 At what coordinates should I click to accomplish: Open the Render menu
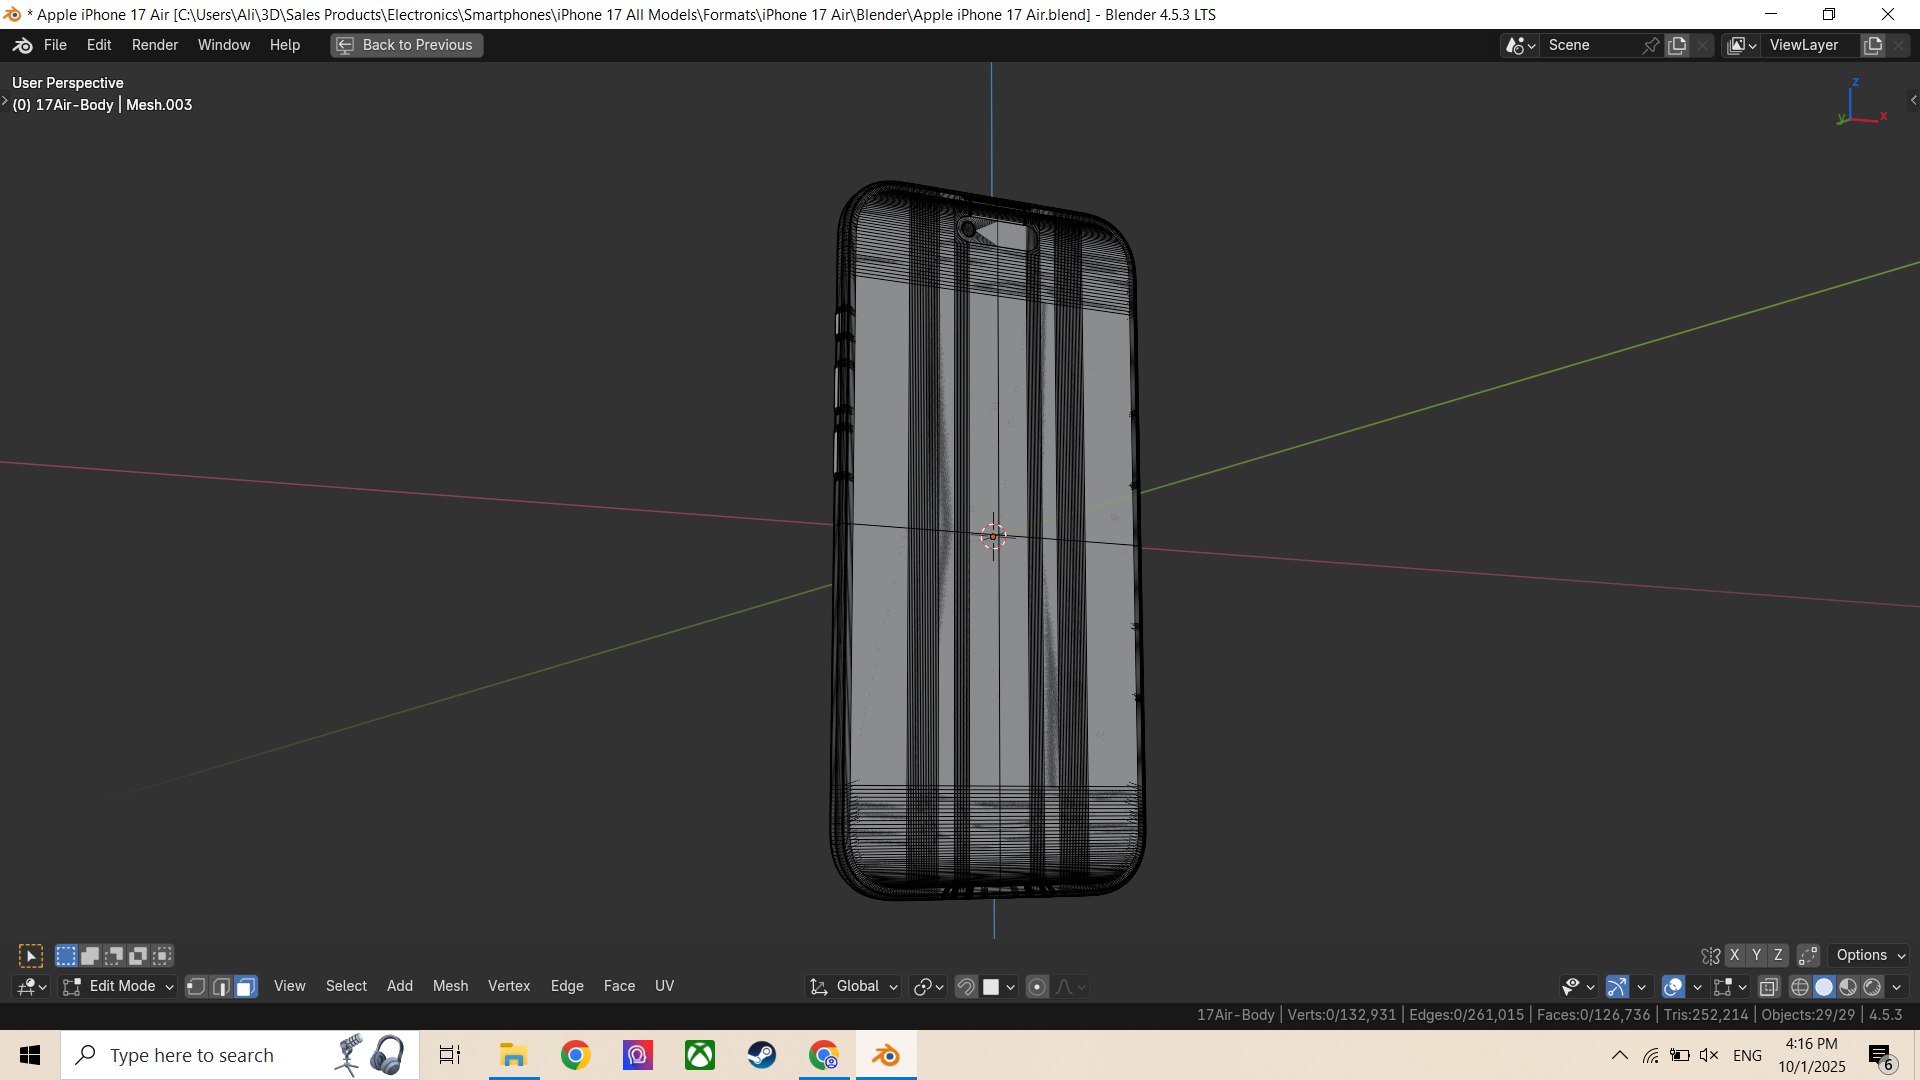tap(155, 45)
